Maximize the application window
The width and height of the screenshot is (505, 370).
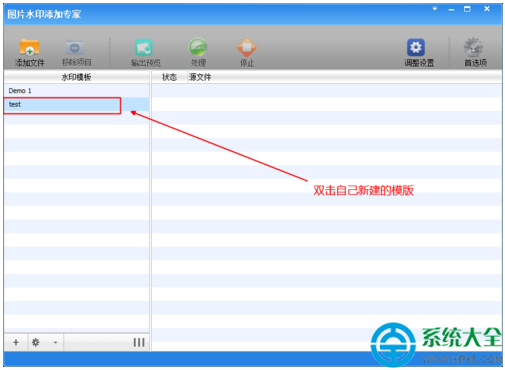click(x=467, y=9)
